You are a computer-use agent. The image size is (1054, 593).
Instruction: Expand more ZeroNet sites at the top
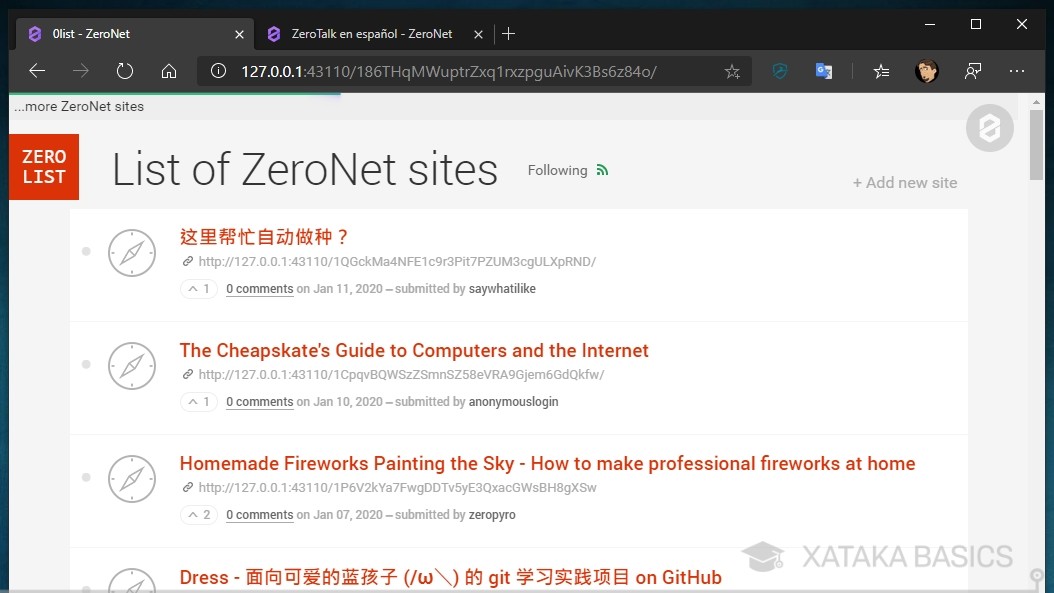(x=77, y=105)
